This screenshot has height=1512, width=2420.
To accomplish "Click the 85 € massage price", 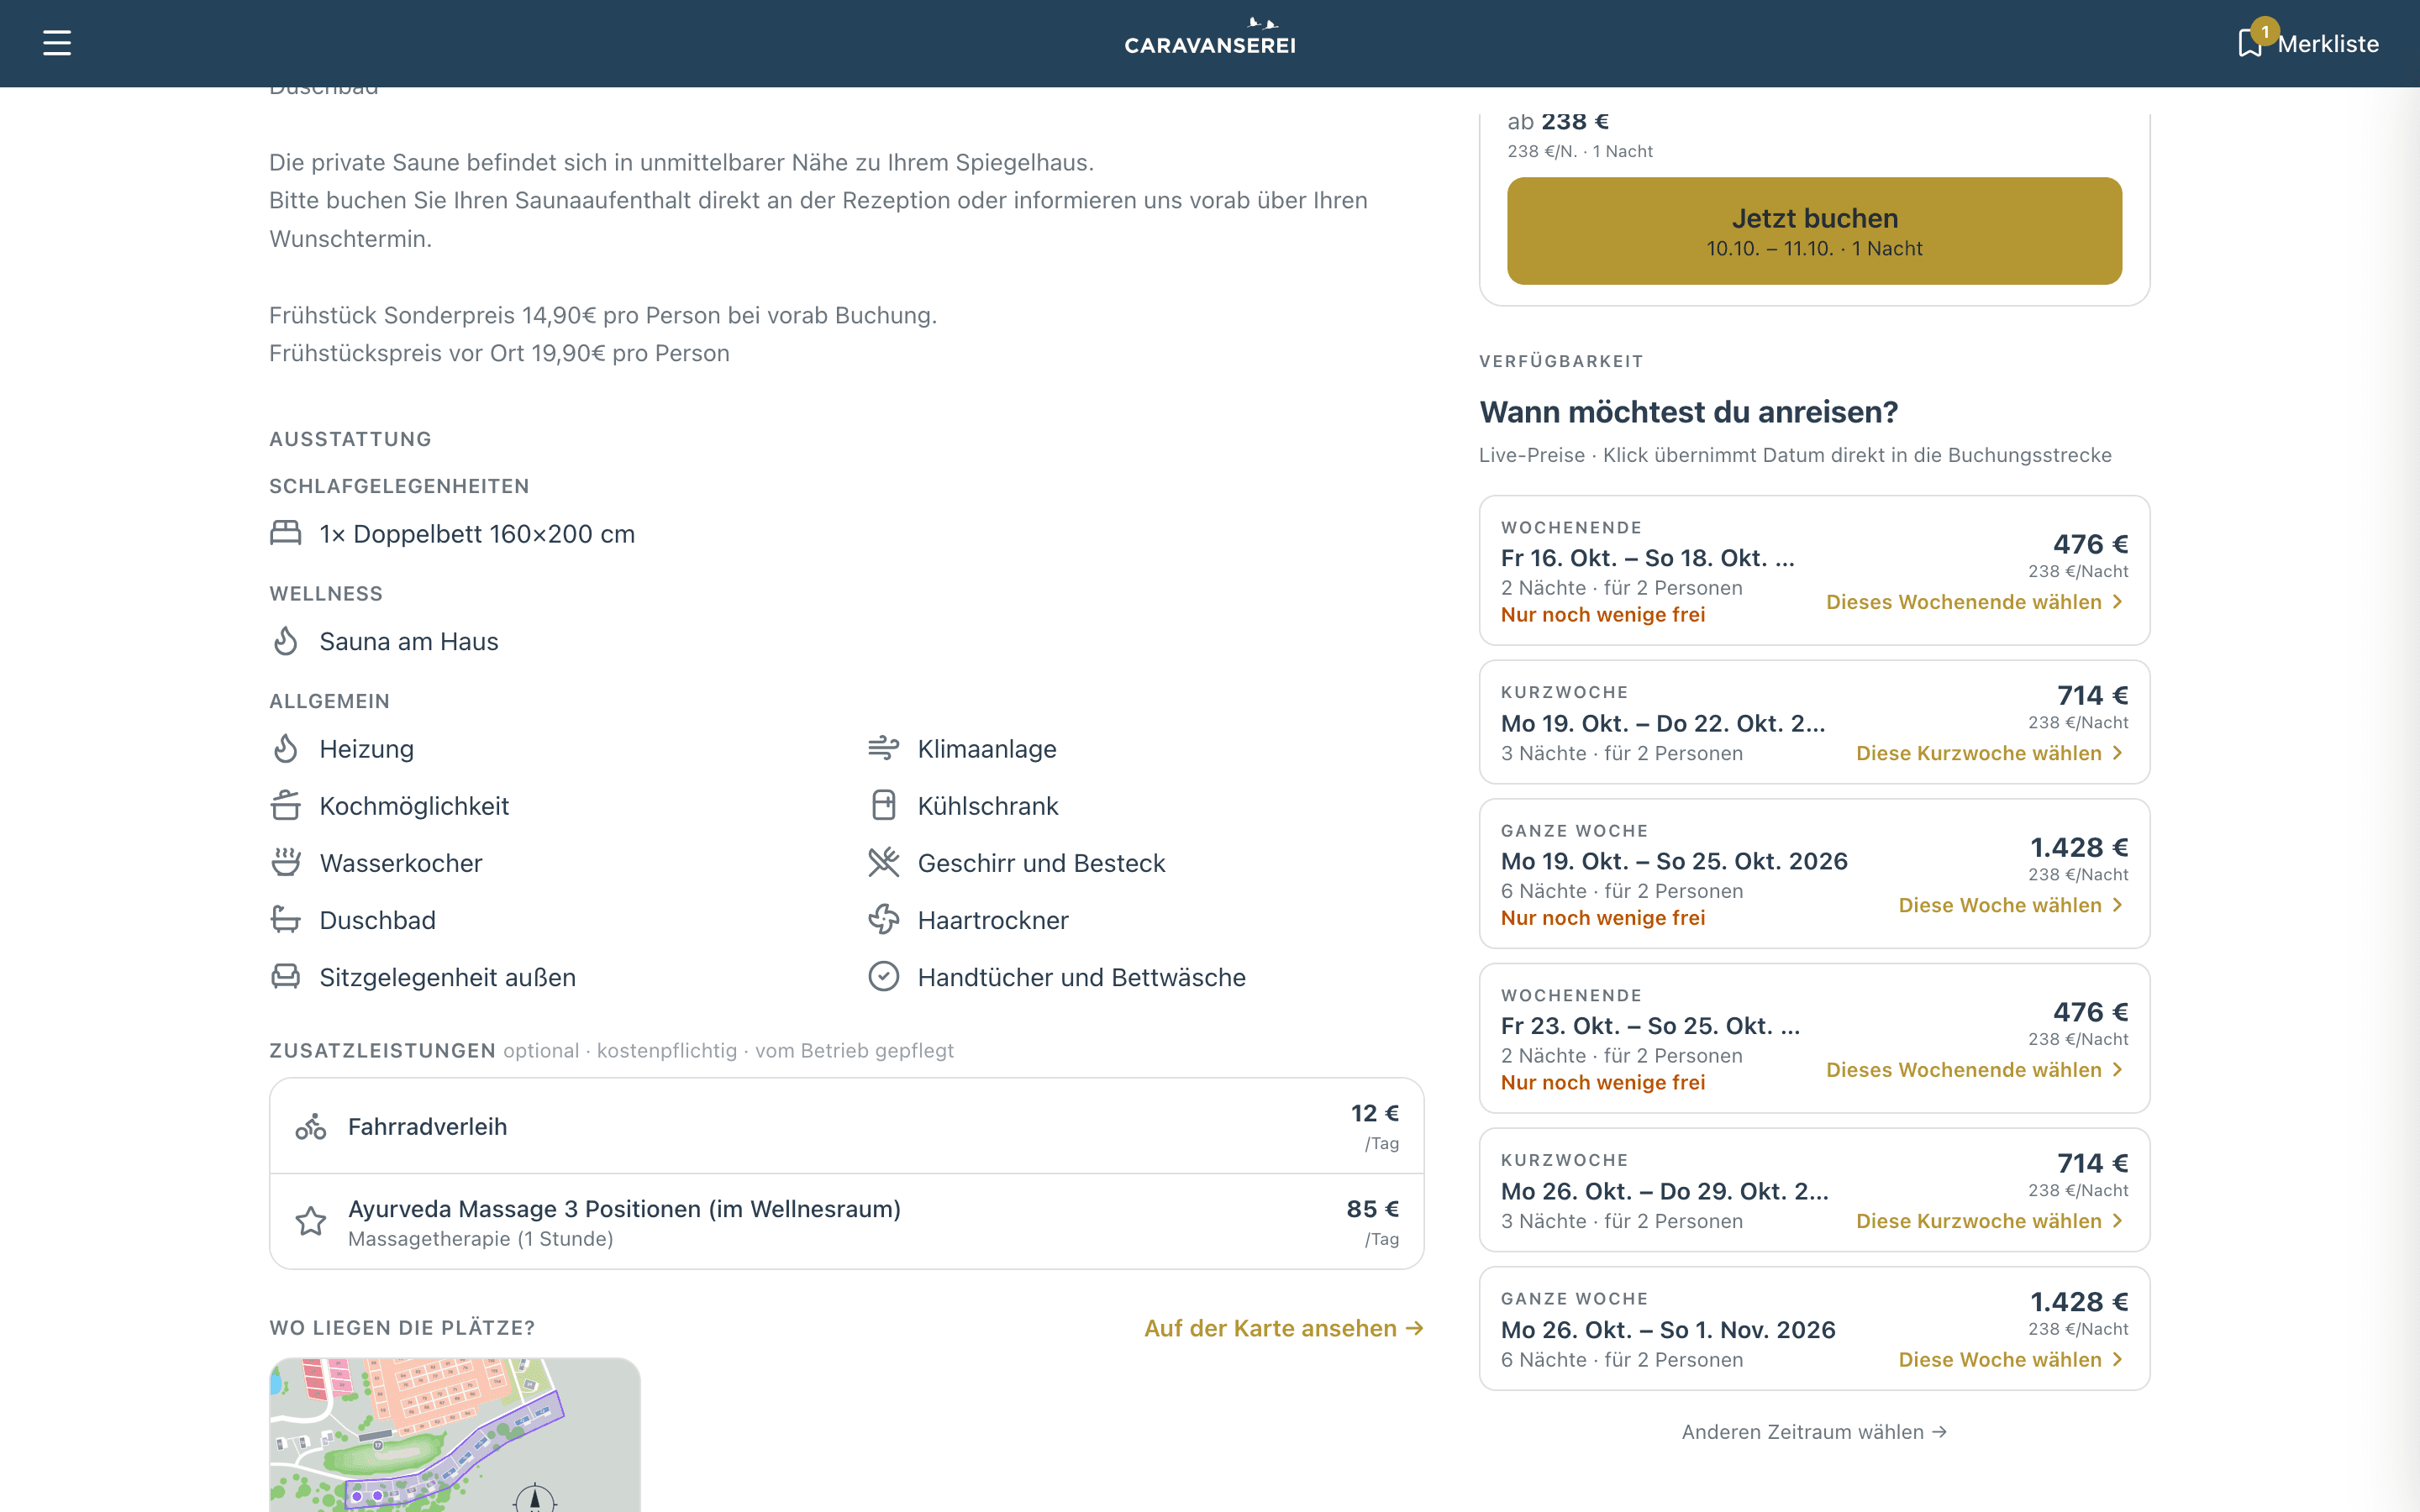I will [x=1373, y=1209].
